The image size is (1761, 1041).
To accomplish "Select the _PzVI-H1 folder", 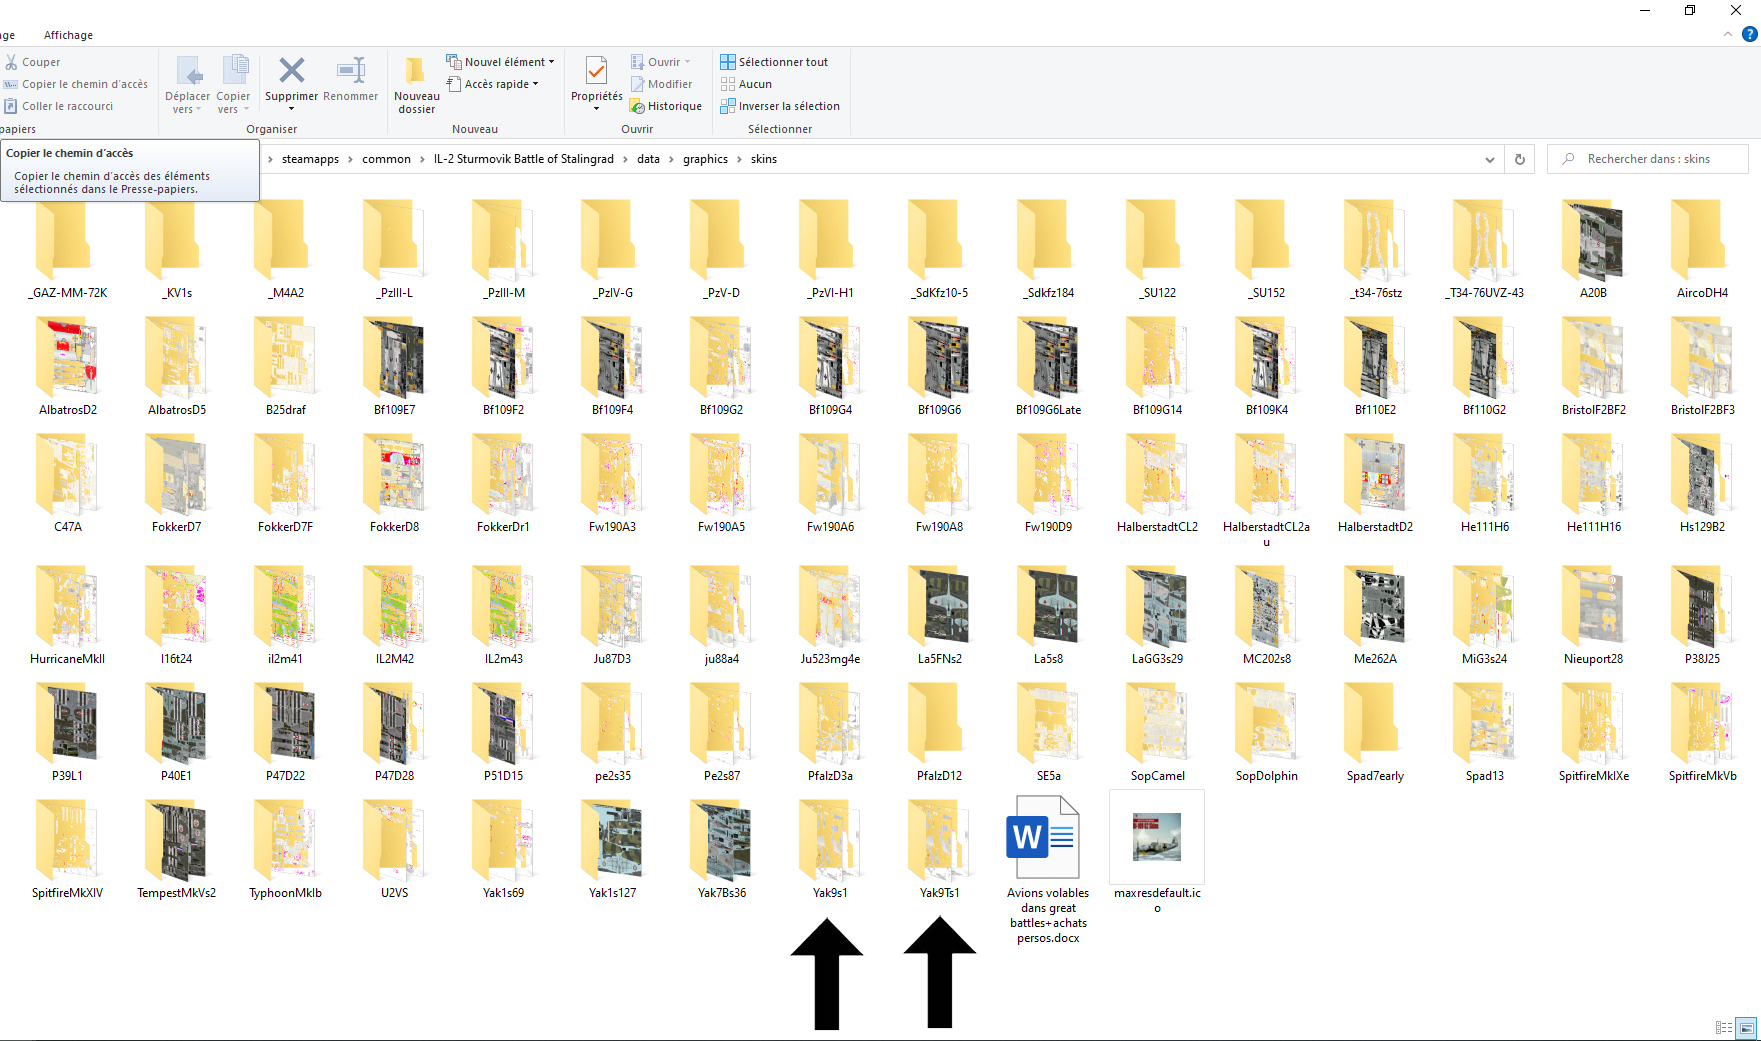I will 830,250.
